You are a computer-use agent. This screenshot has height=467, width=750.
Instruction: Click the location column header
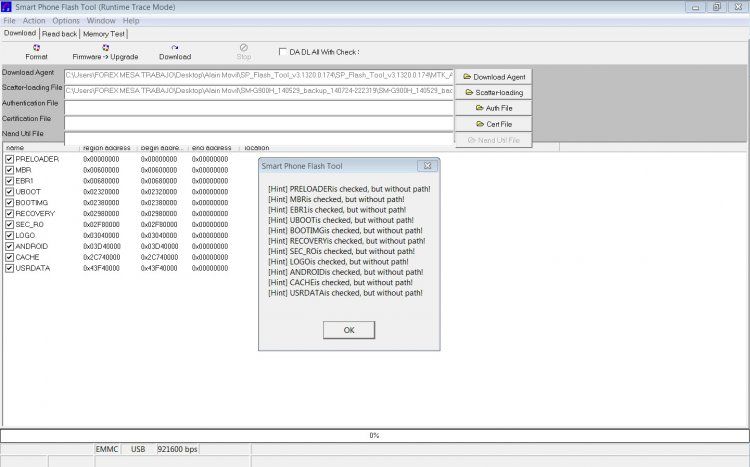[399, 148]
